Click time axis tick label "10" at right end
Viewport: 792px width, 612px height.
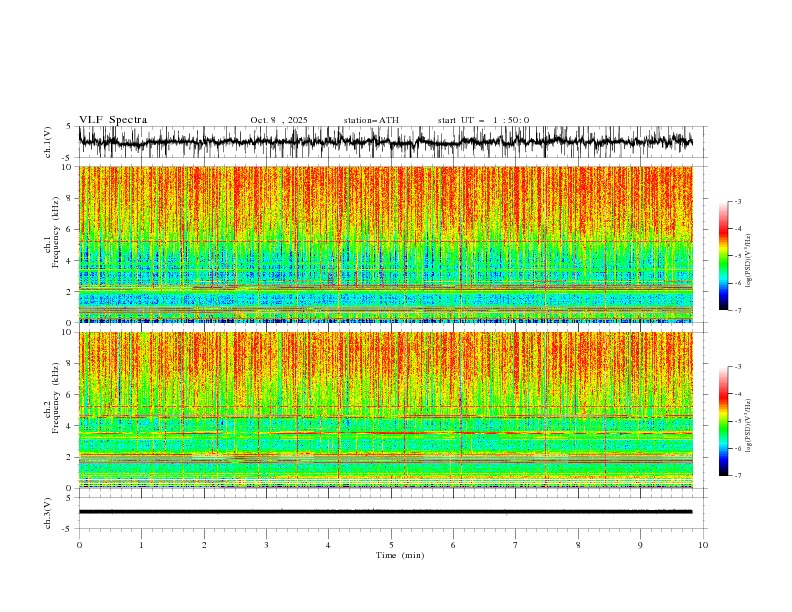[x=703, y=545]
